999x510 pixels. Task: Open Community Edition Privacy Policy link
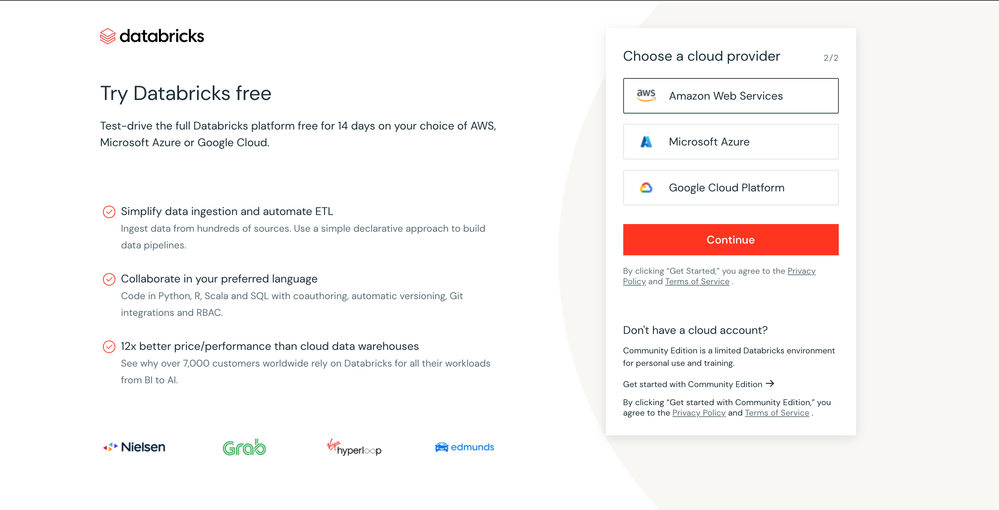[699, 413]
